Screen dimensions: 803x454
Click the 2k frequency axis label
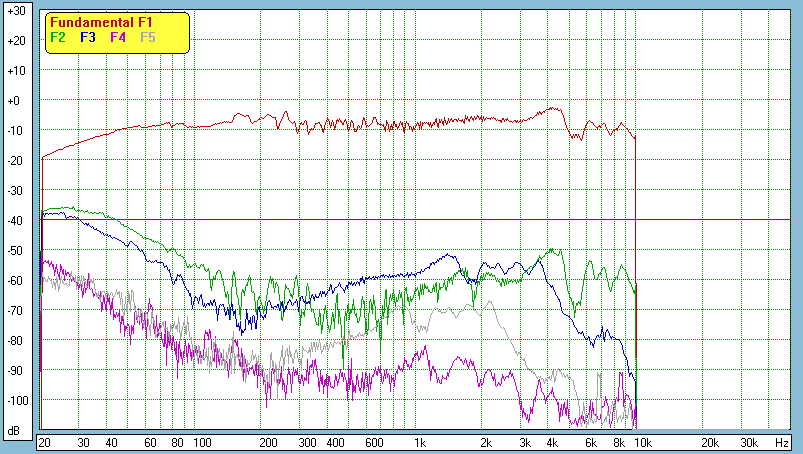[x=486, y=442]
